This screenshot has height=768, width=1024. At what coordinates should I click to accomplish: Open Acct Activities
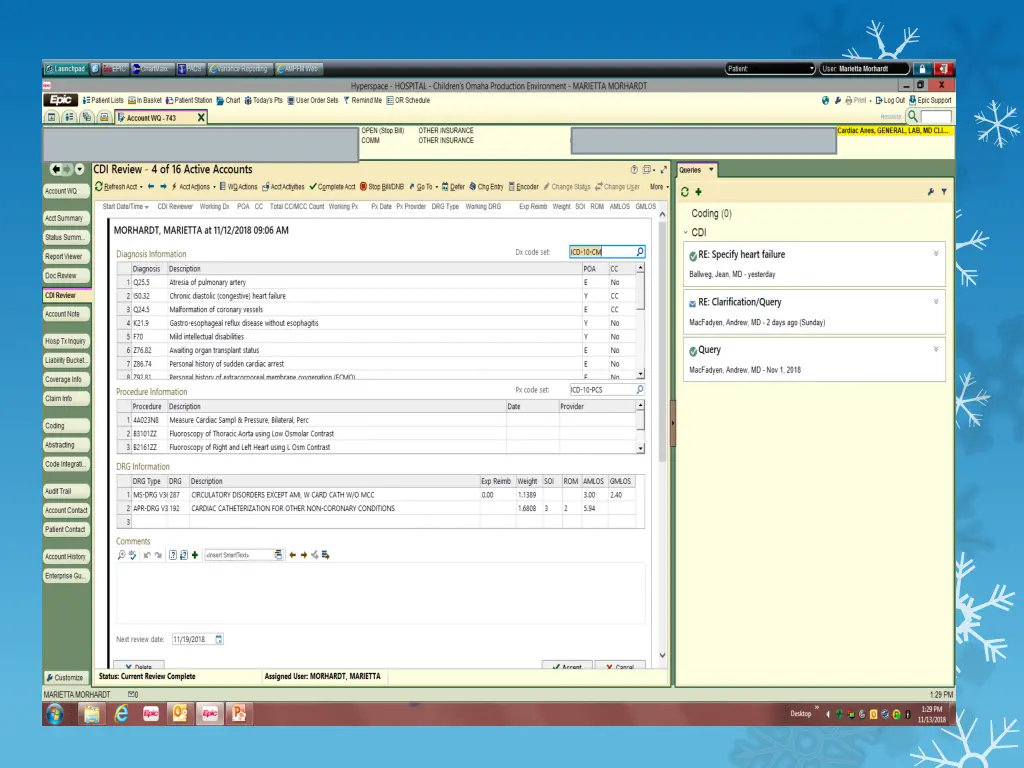click(x=283, y=187)
